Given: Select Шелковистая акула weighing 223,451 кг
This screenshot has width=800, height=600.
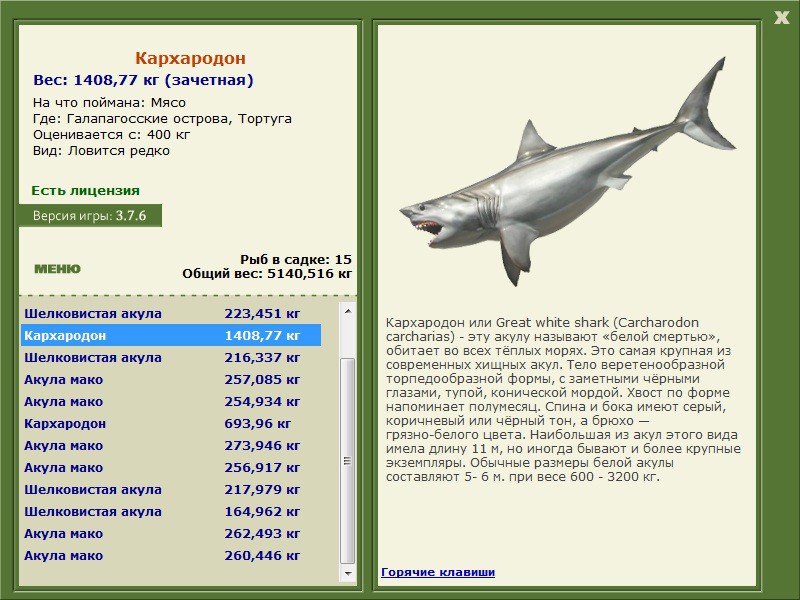Looking at the screenshot, I should 171,313.
